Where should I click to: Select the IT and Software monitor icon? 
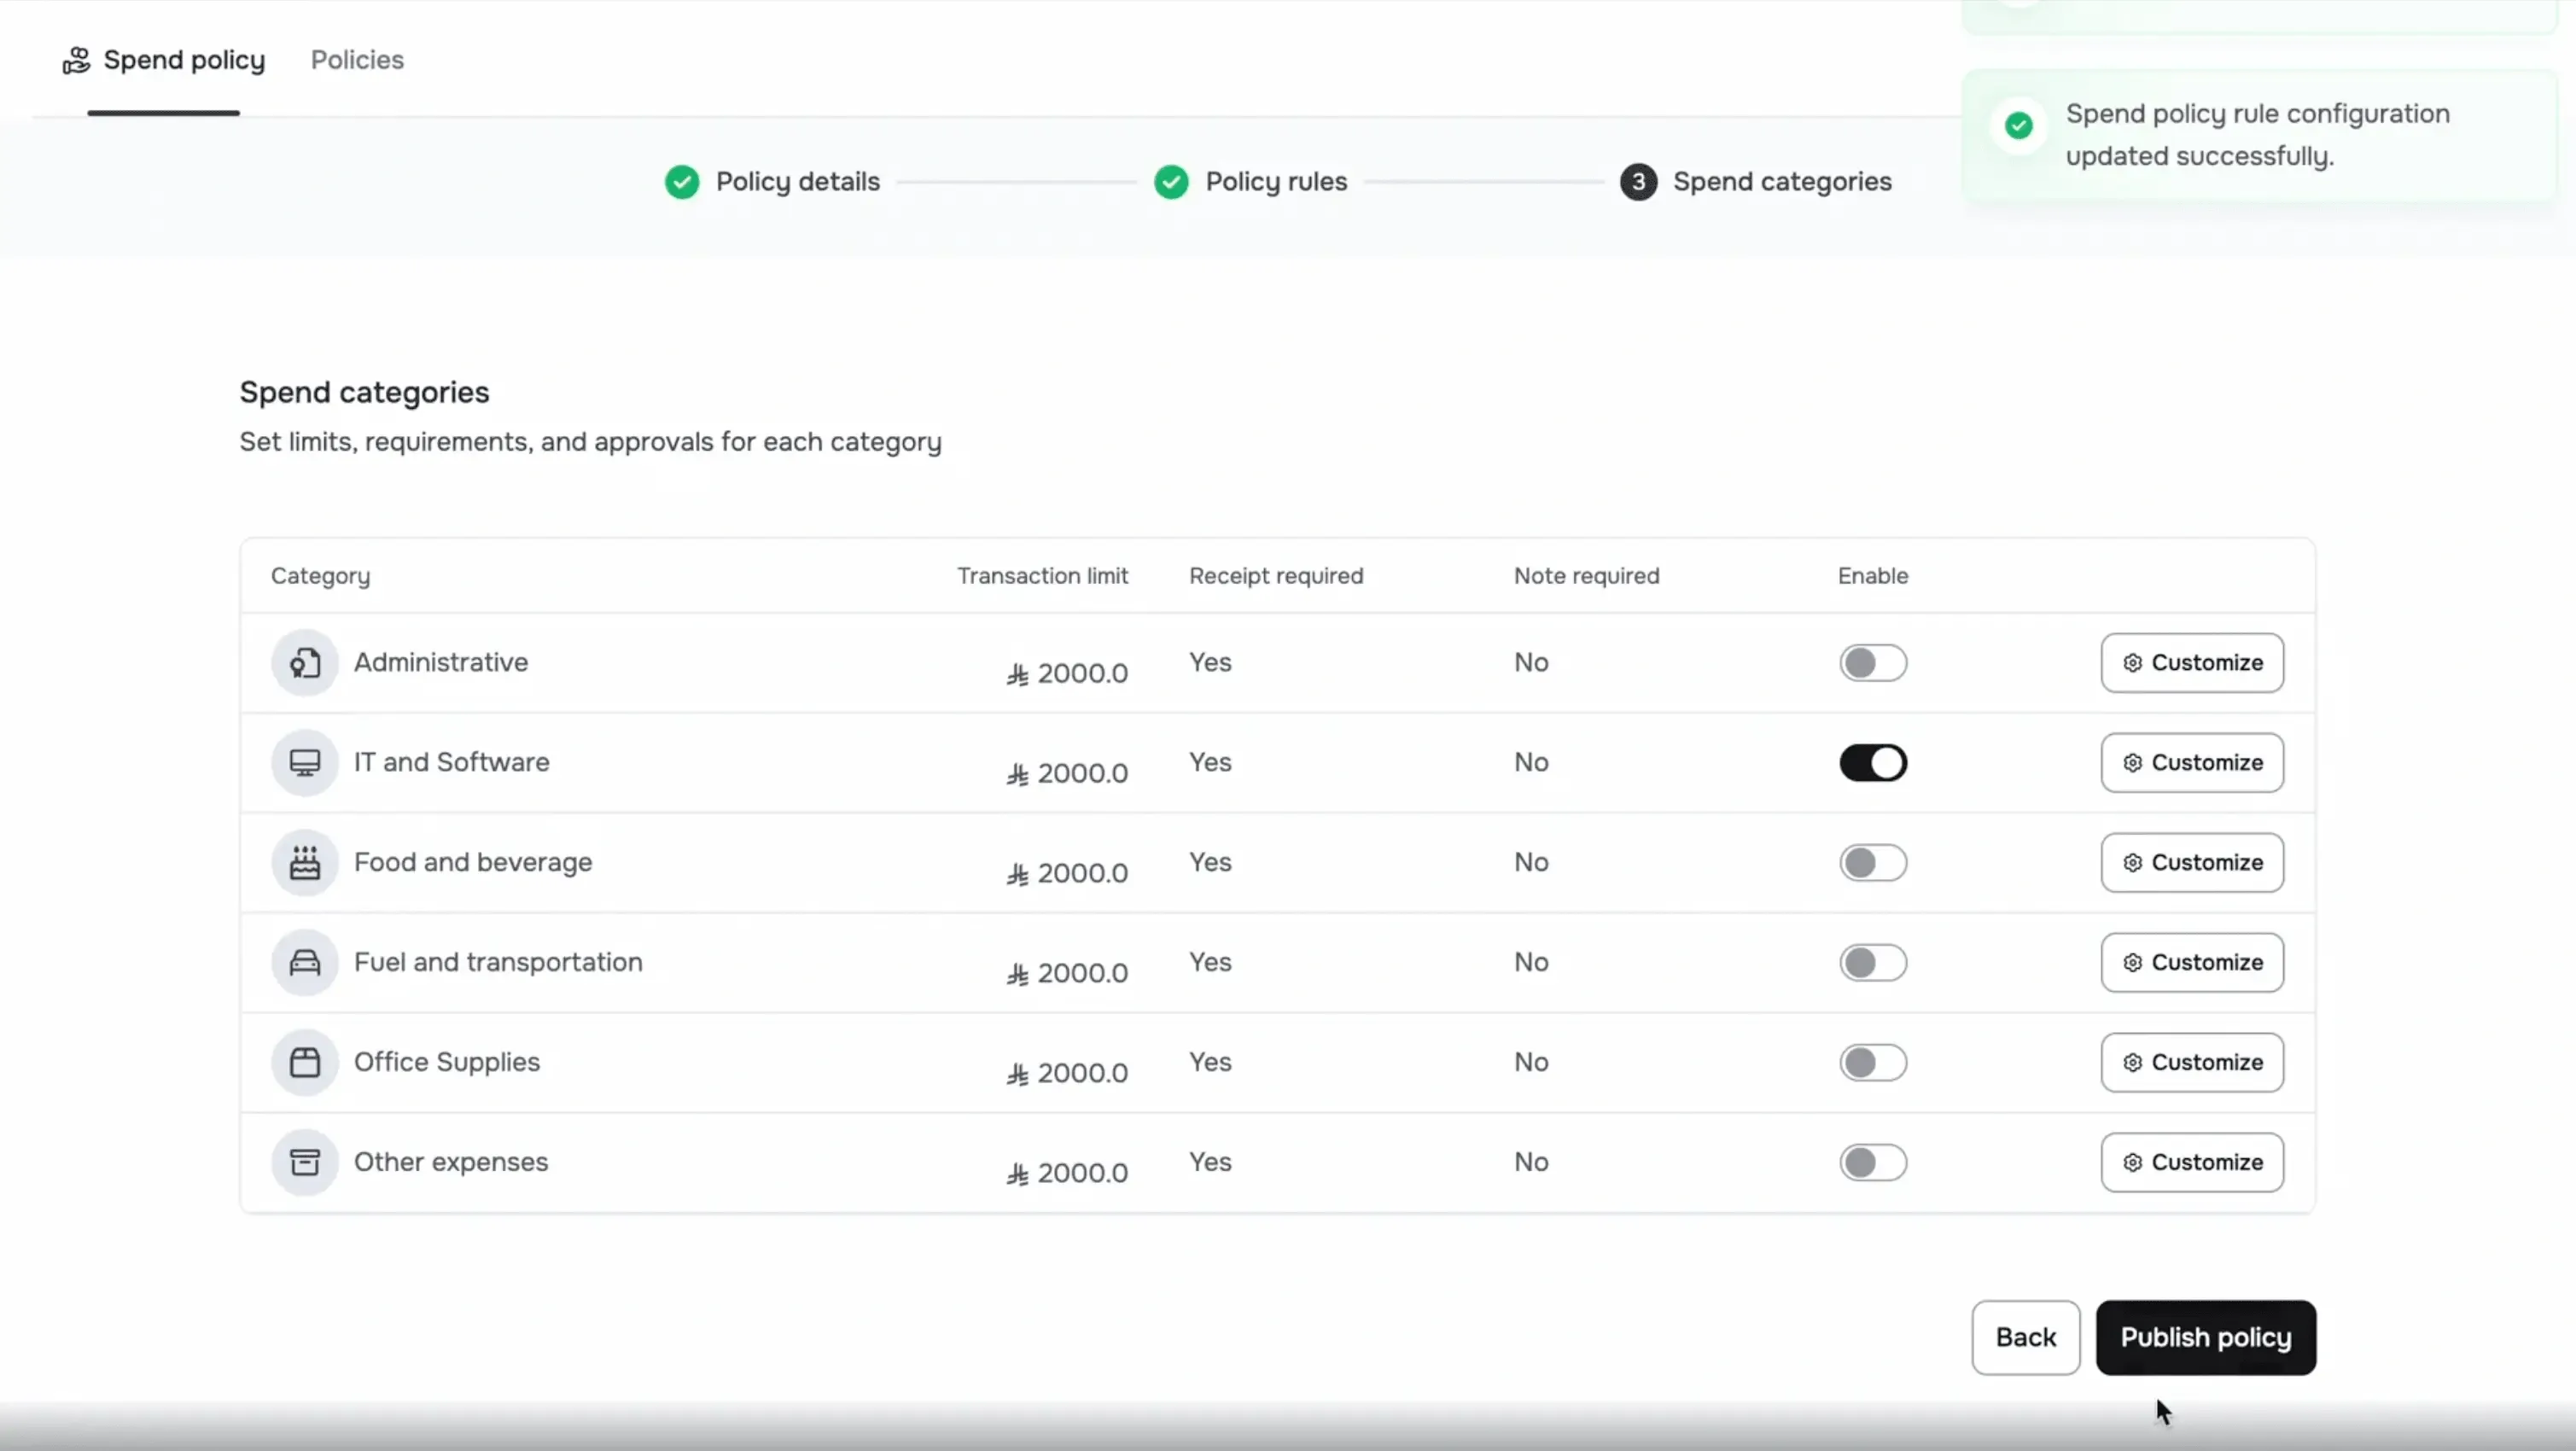pos(305,762)
